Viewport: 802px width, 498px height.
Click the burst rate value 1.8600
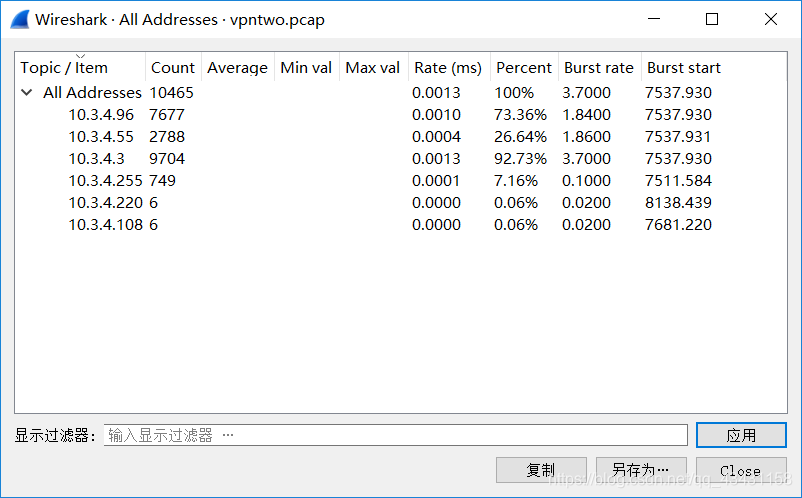click(x=586, y=137)
